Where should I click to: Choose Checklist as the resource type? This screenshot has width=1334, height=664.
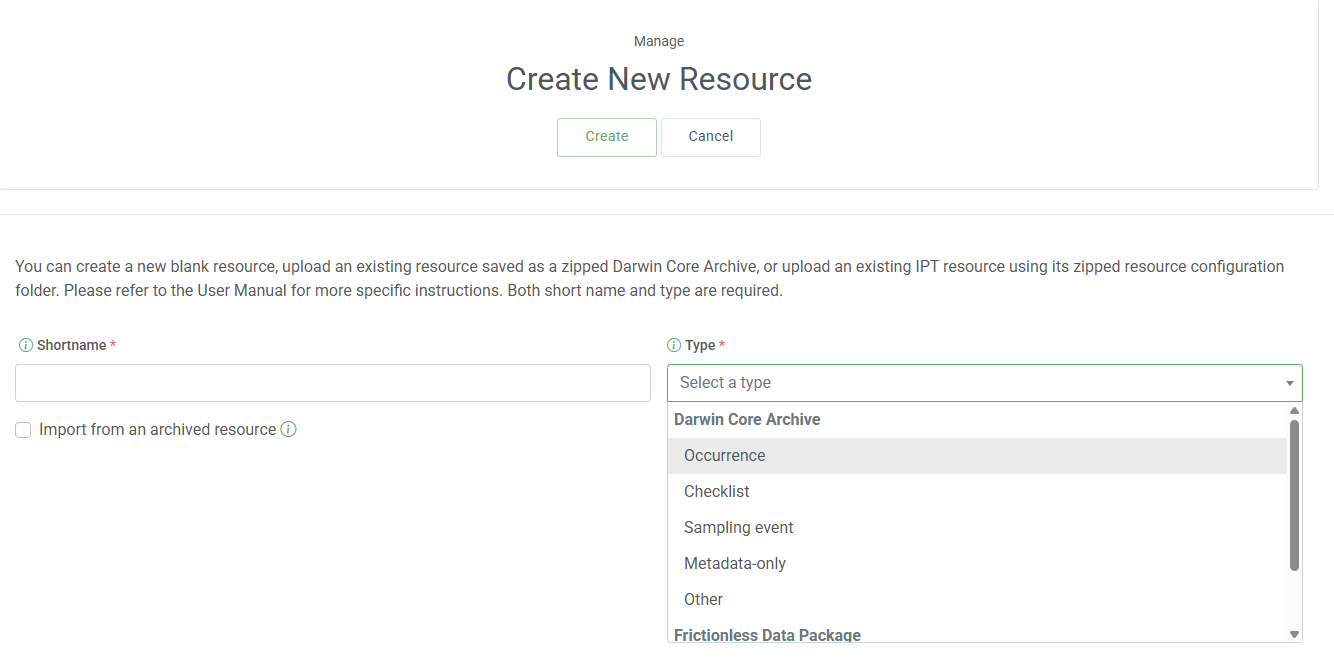tap(716, 491)
